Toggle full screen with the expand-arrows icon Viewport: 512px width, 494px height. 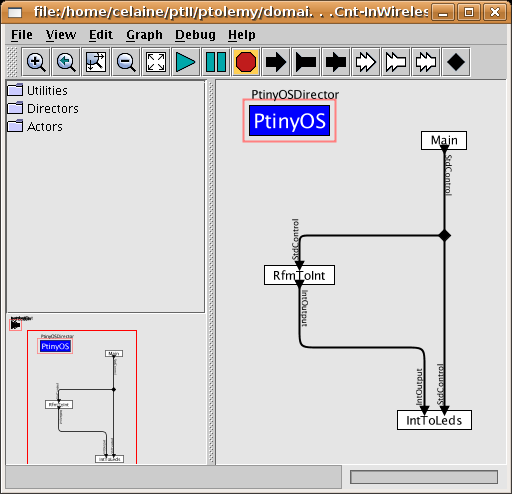click(156, 62)
